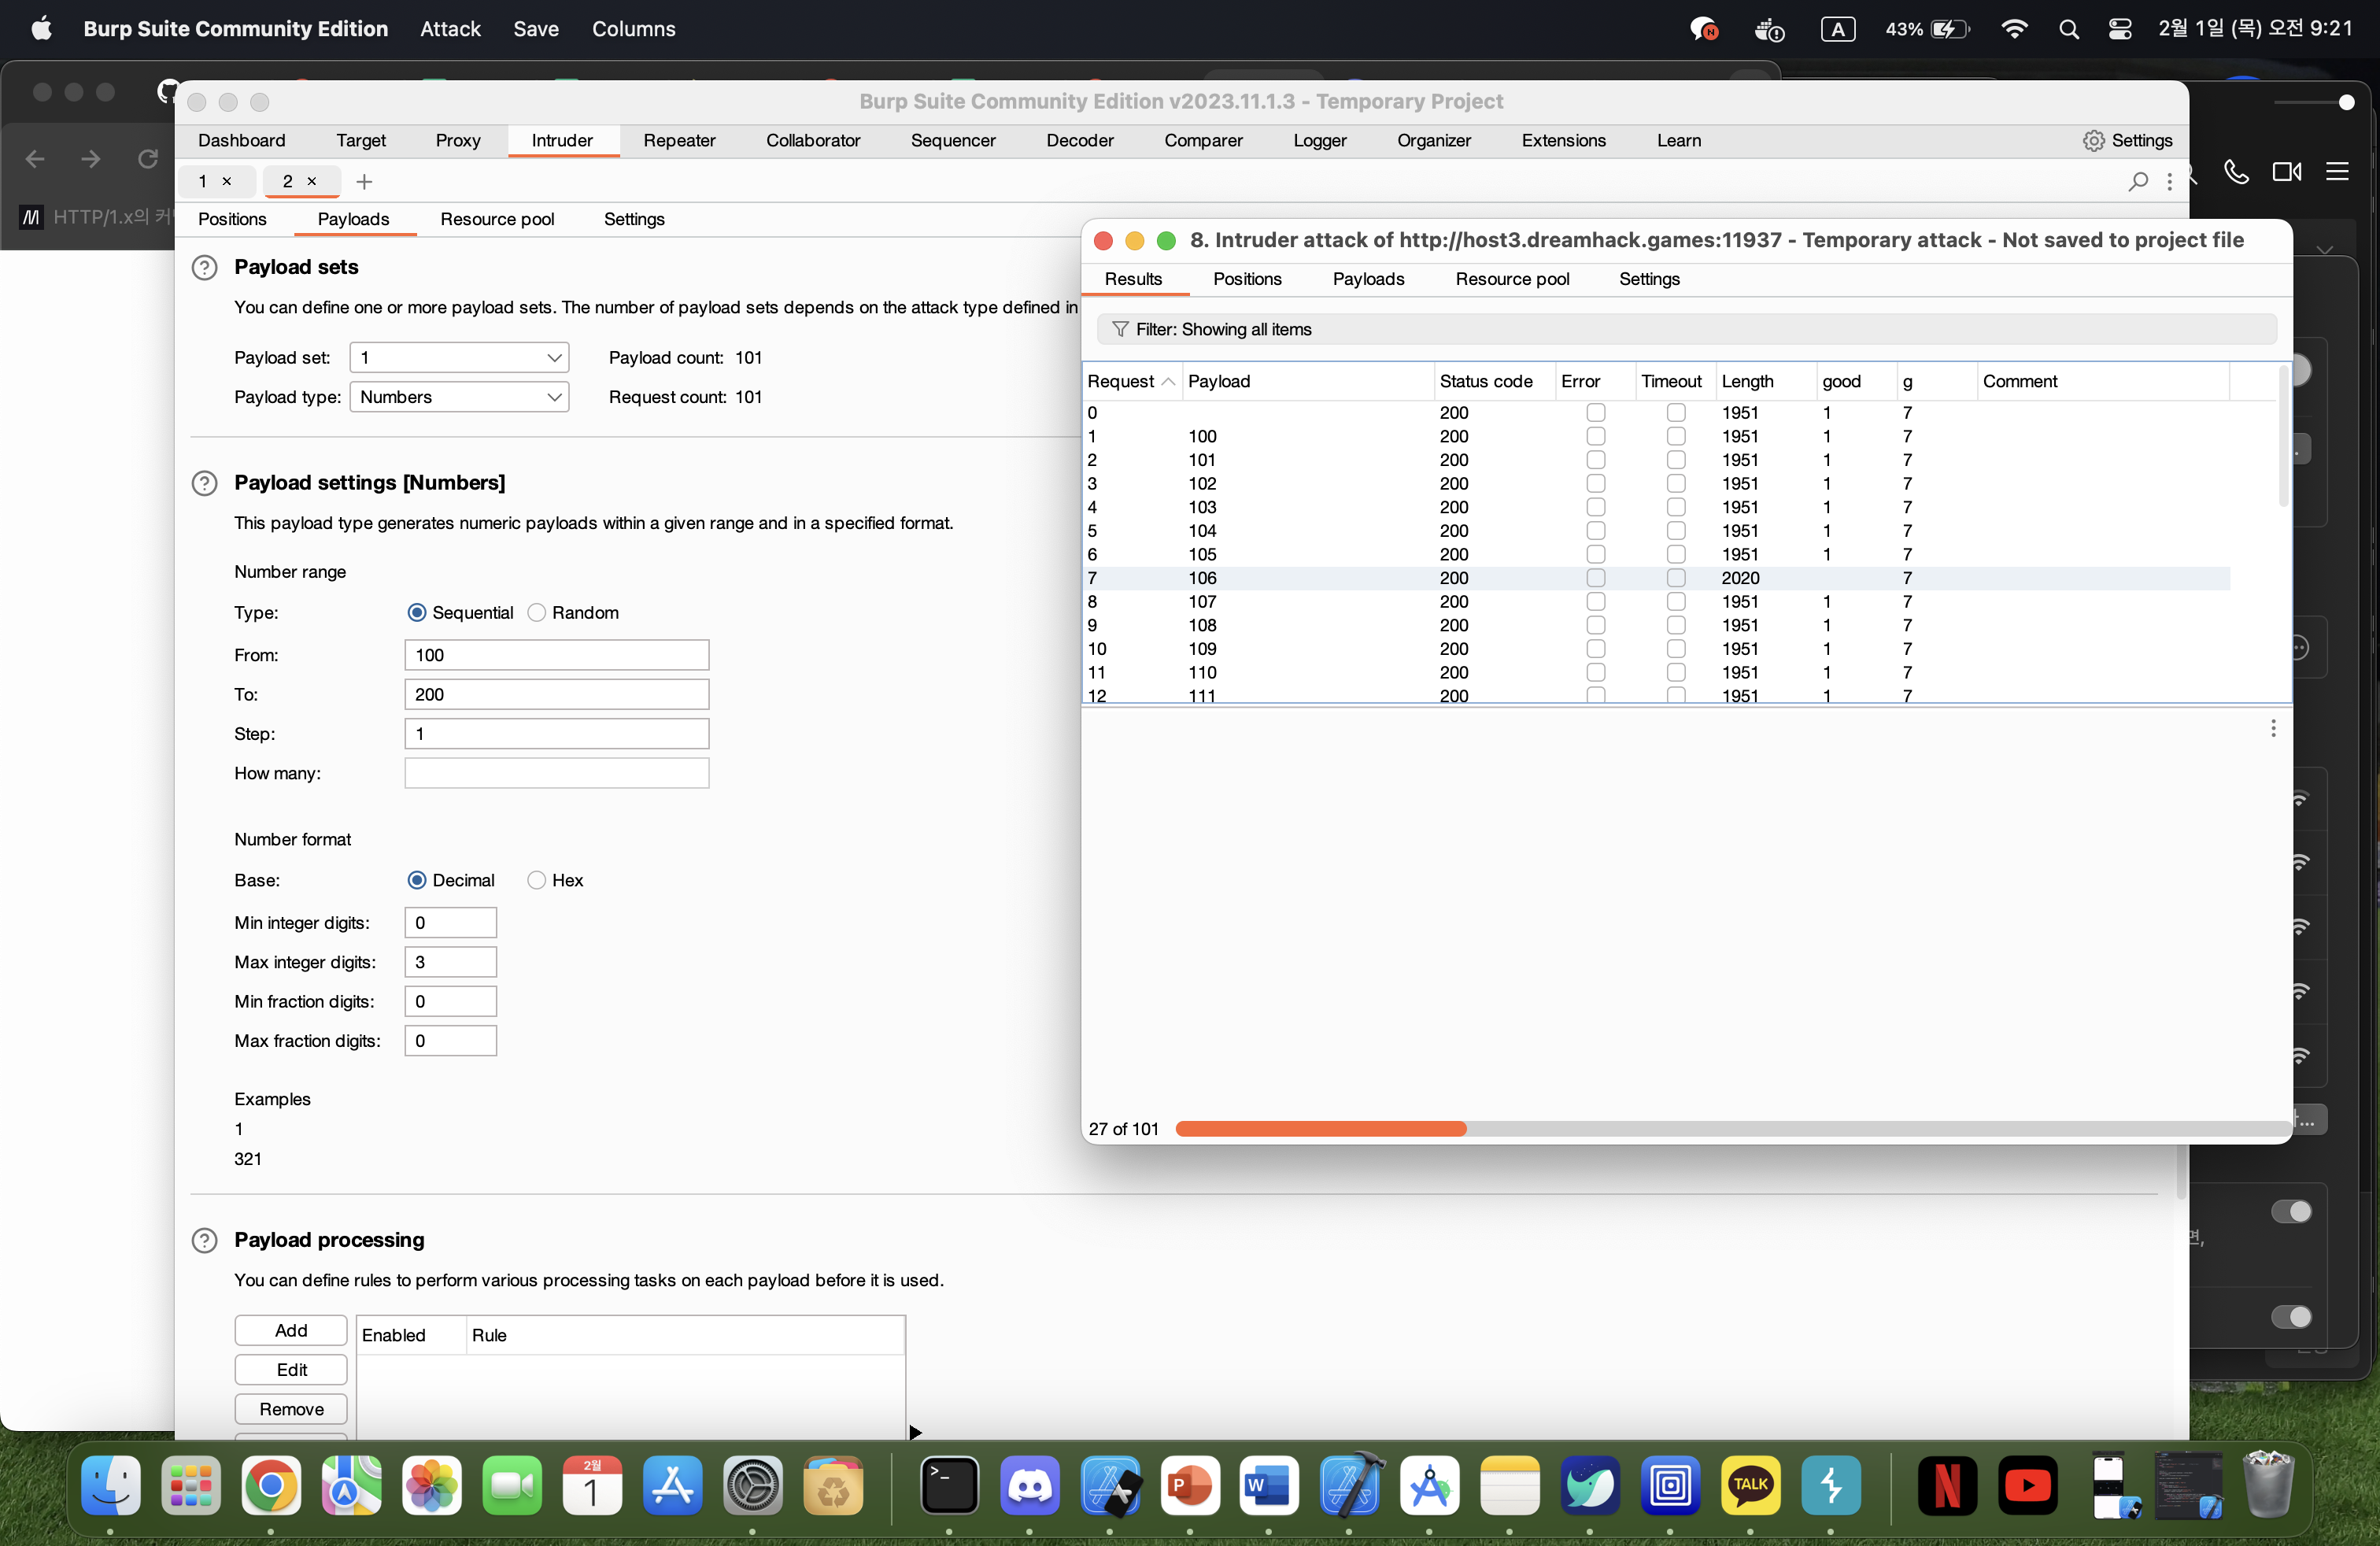The height and width of the screenshot is (1546, 2380).
Task: Open System Settings from the Dock
Action: click(x=752, y=1486)
